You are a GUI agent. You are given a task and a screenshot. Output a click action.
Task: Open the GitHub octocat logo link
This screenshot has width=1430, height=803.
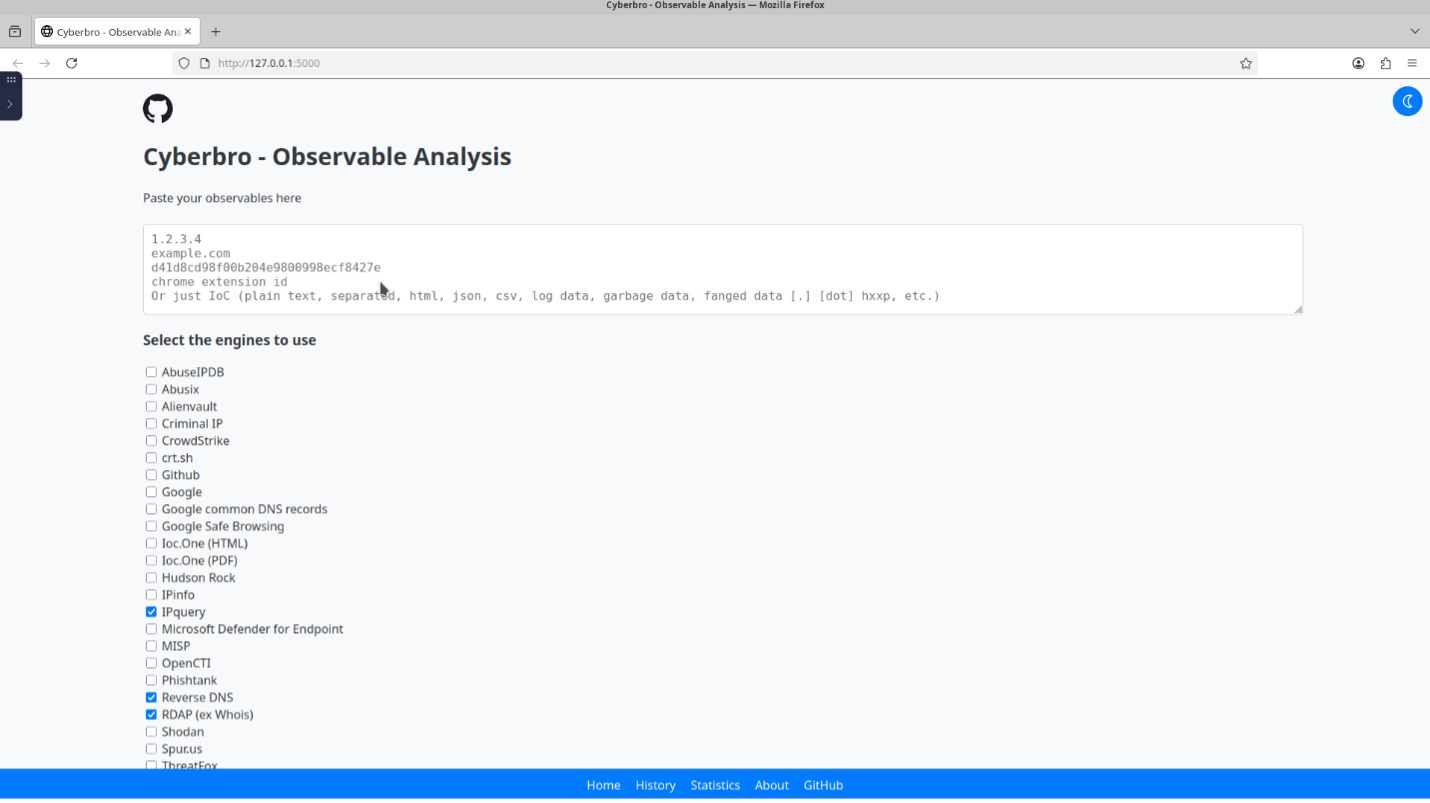click(x=158, y=108)
